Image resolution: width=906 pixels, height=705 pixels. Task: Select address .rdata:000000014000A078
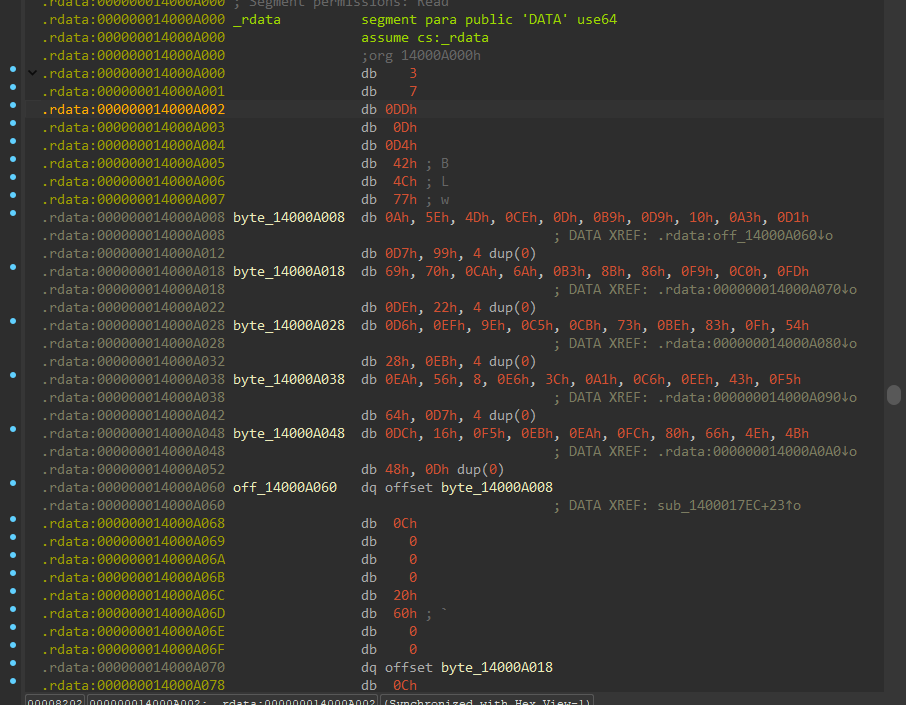[x=133, y=685]
